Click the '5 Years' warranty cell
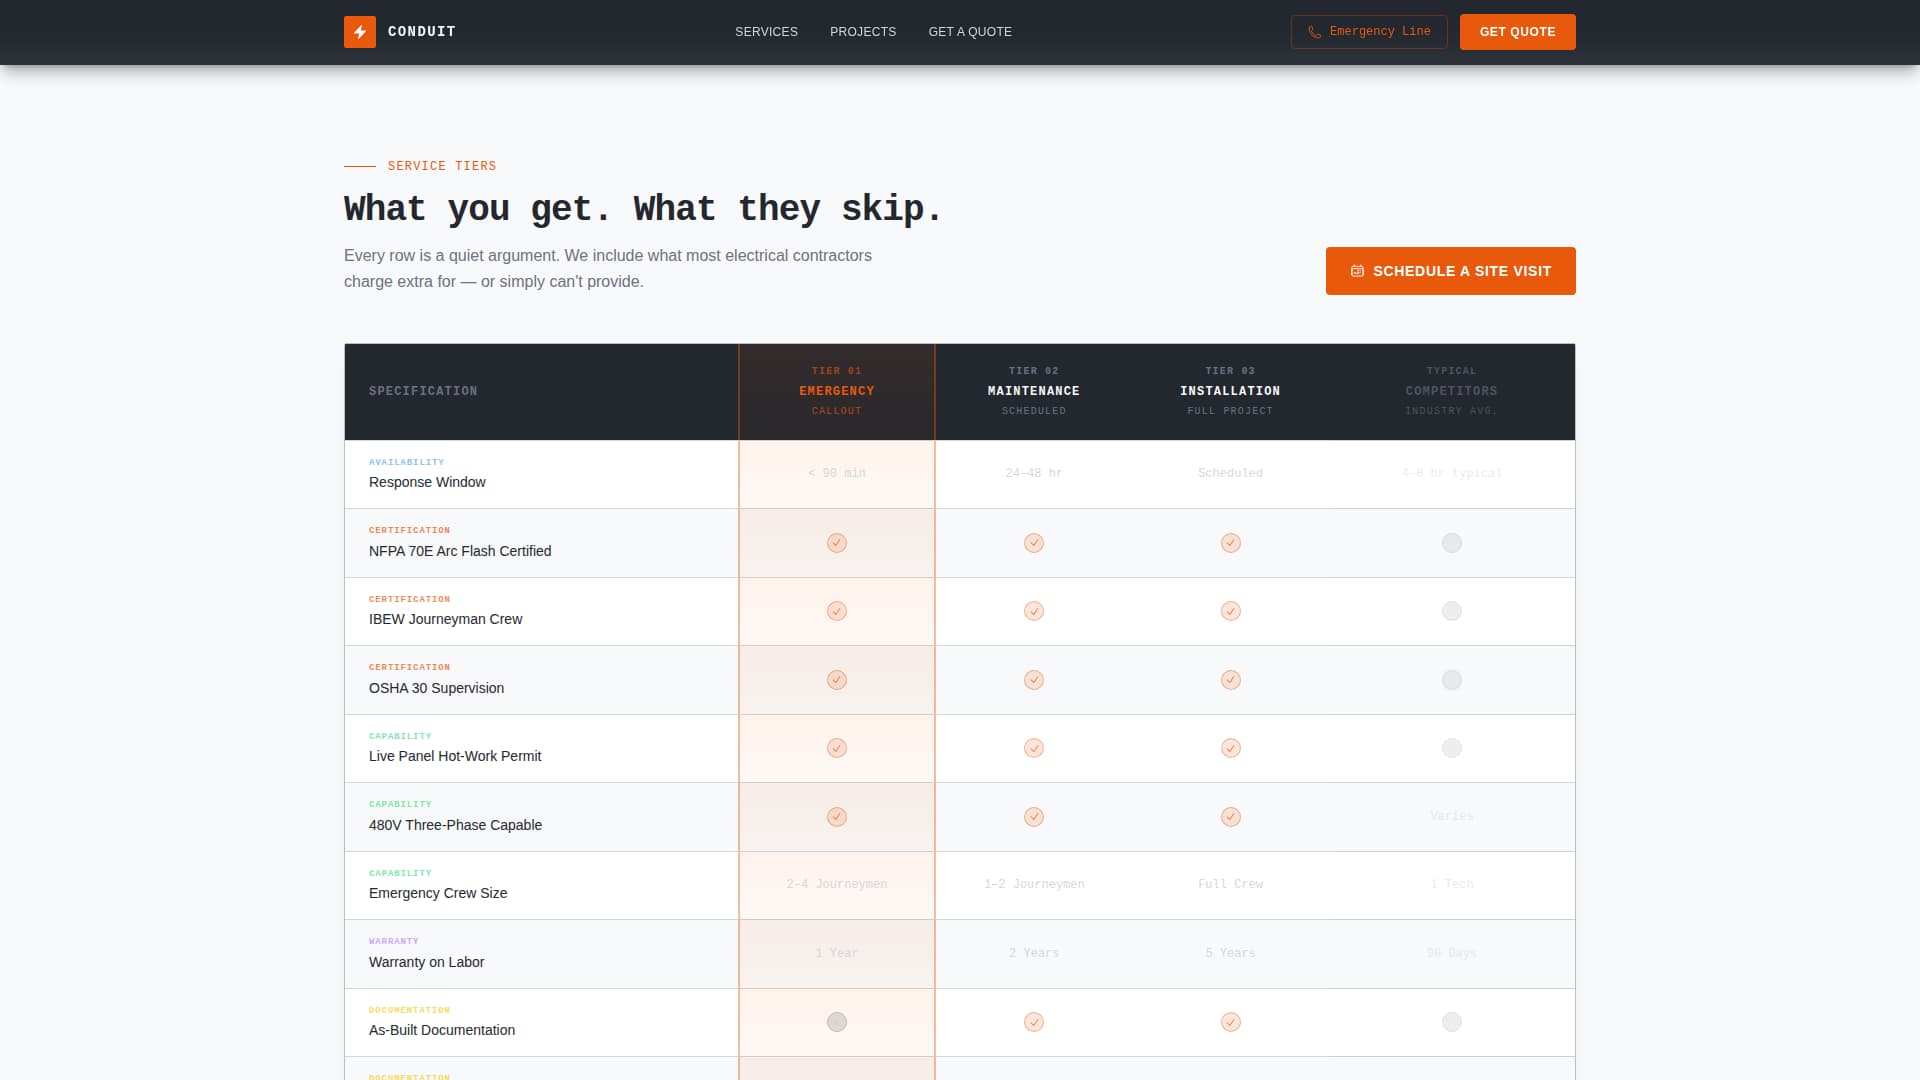The image size is (1920, 1080). click(x=1230, y=953)
